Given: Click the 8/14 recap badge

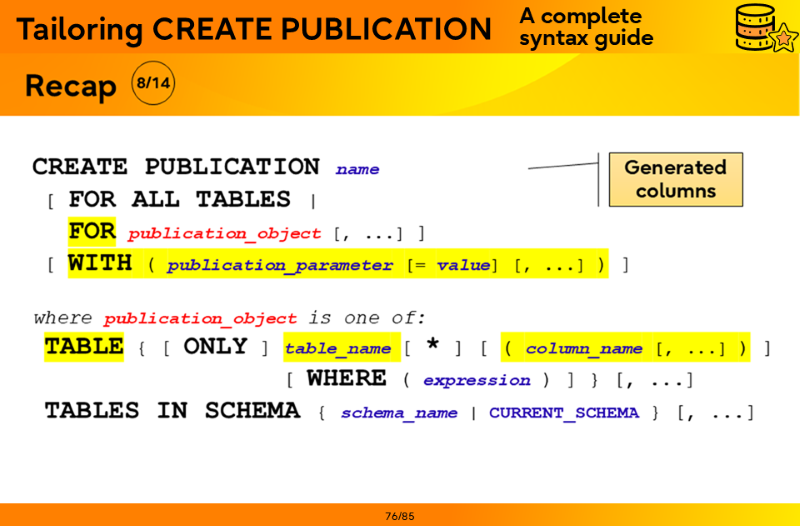Looking at the screenshot, I should click(x=152, y=84).
